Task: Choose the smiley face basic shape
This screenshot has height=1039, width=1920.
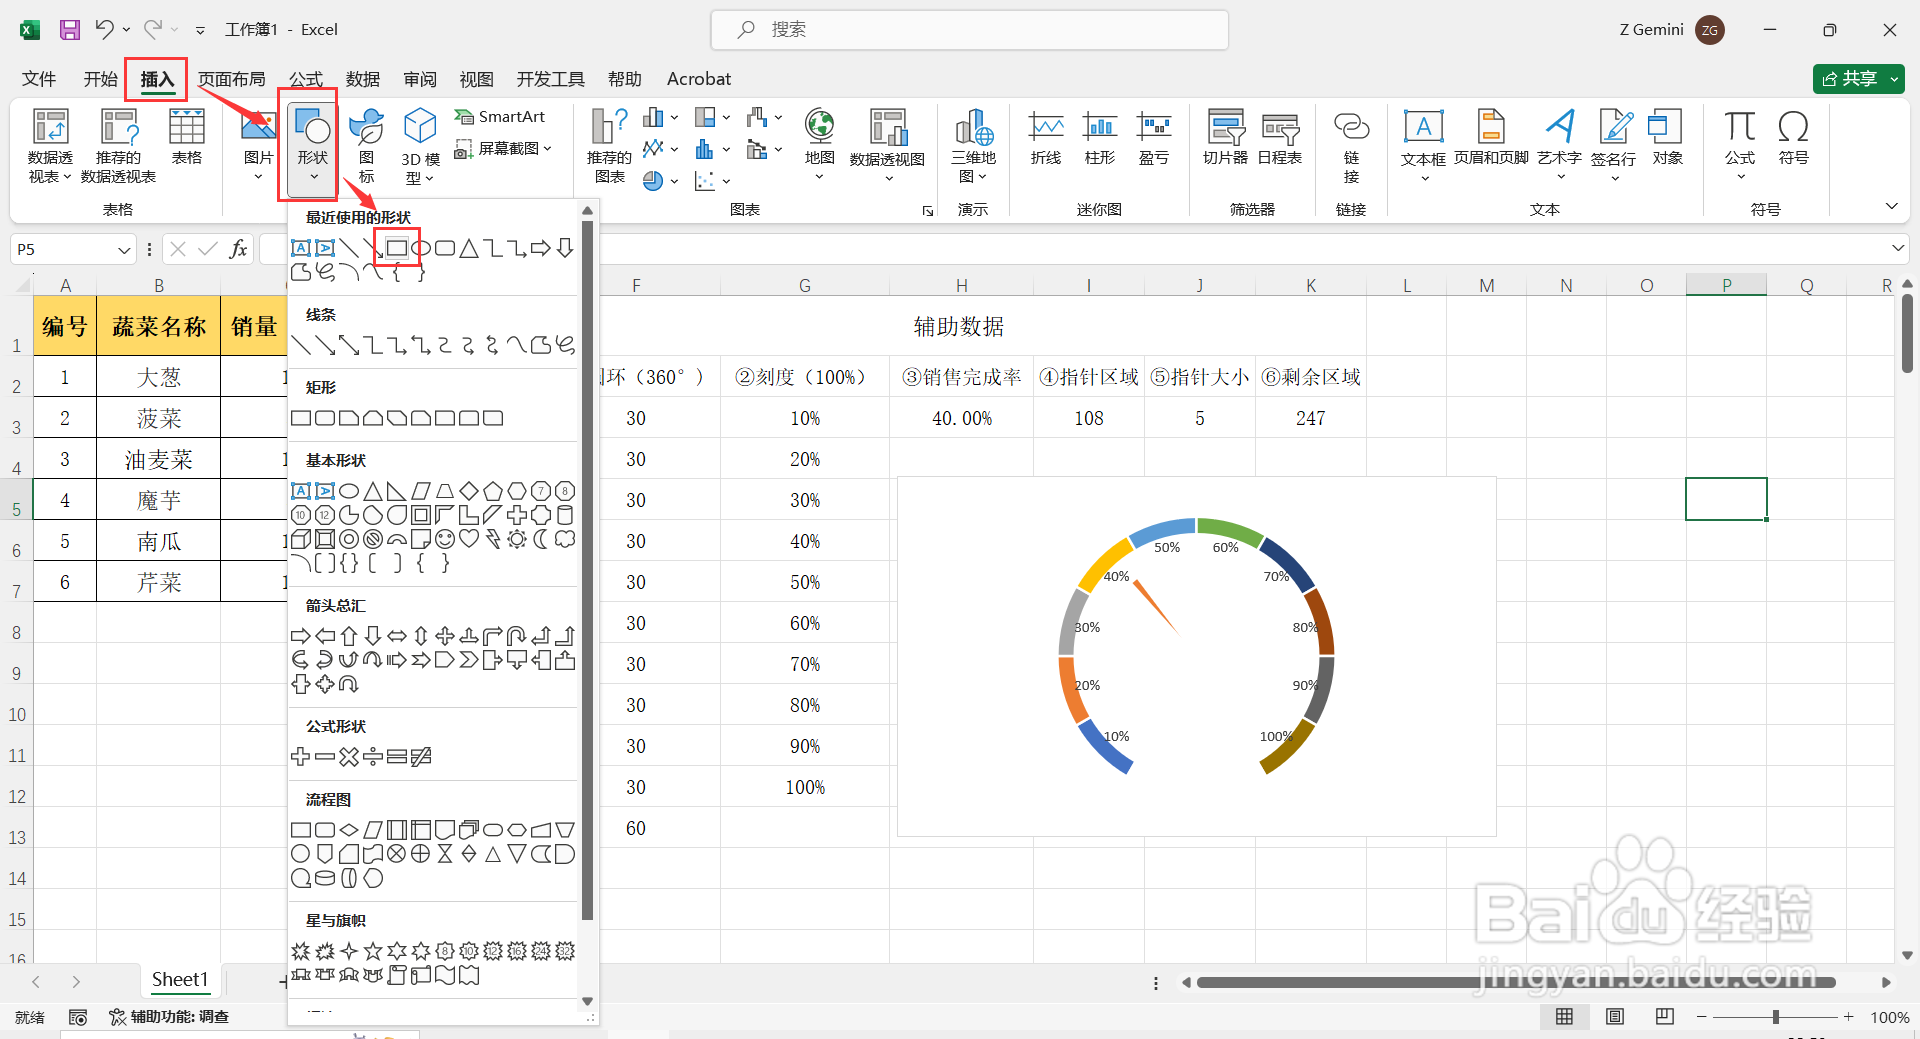Action: [x=445, y=539]
